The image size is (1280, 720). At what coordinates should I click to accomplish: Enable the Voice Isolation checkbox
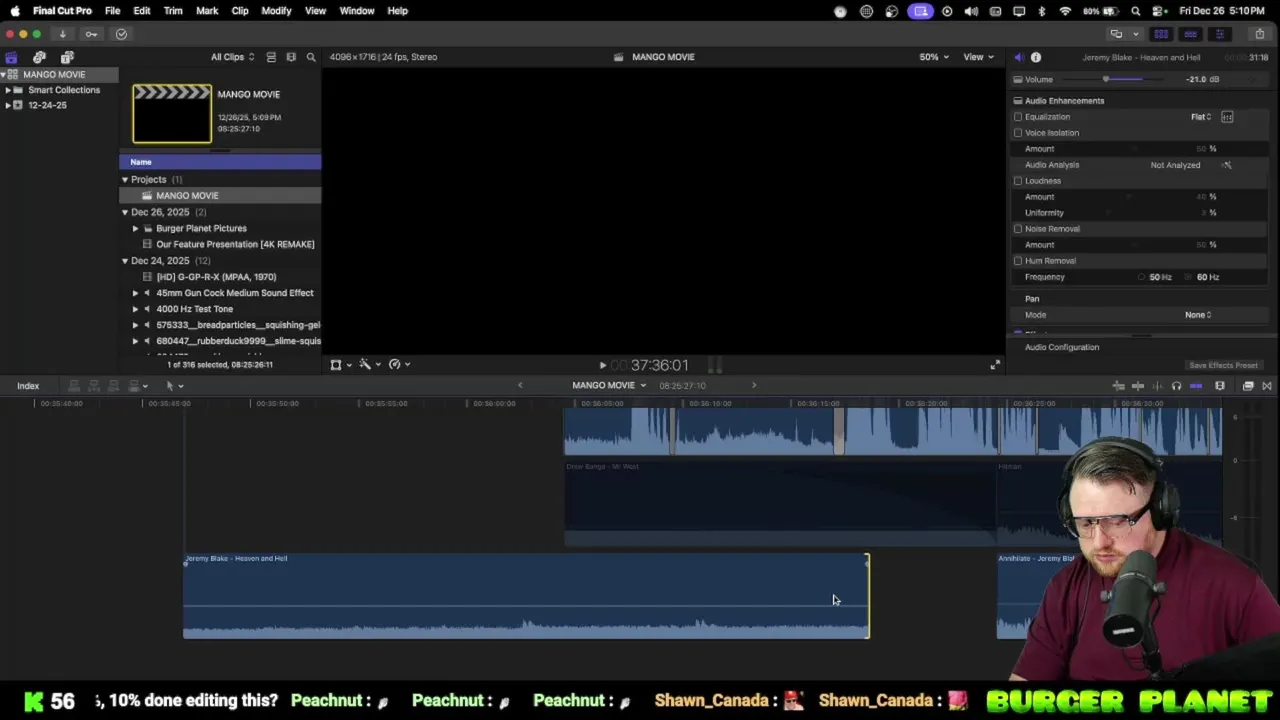(x=1018, y=133)
